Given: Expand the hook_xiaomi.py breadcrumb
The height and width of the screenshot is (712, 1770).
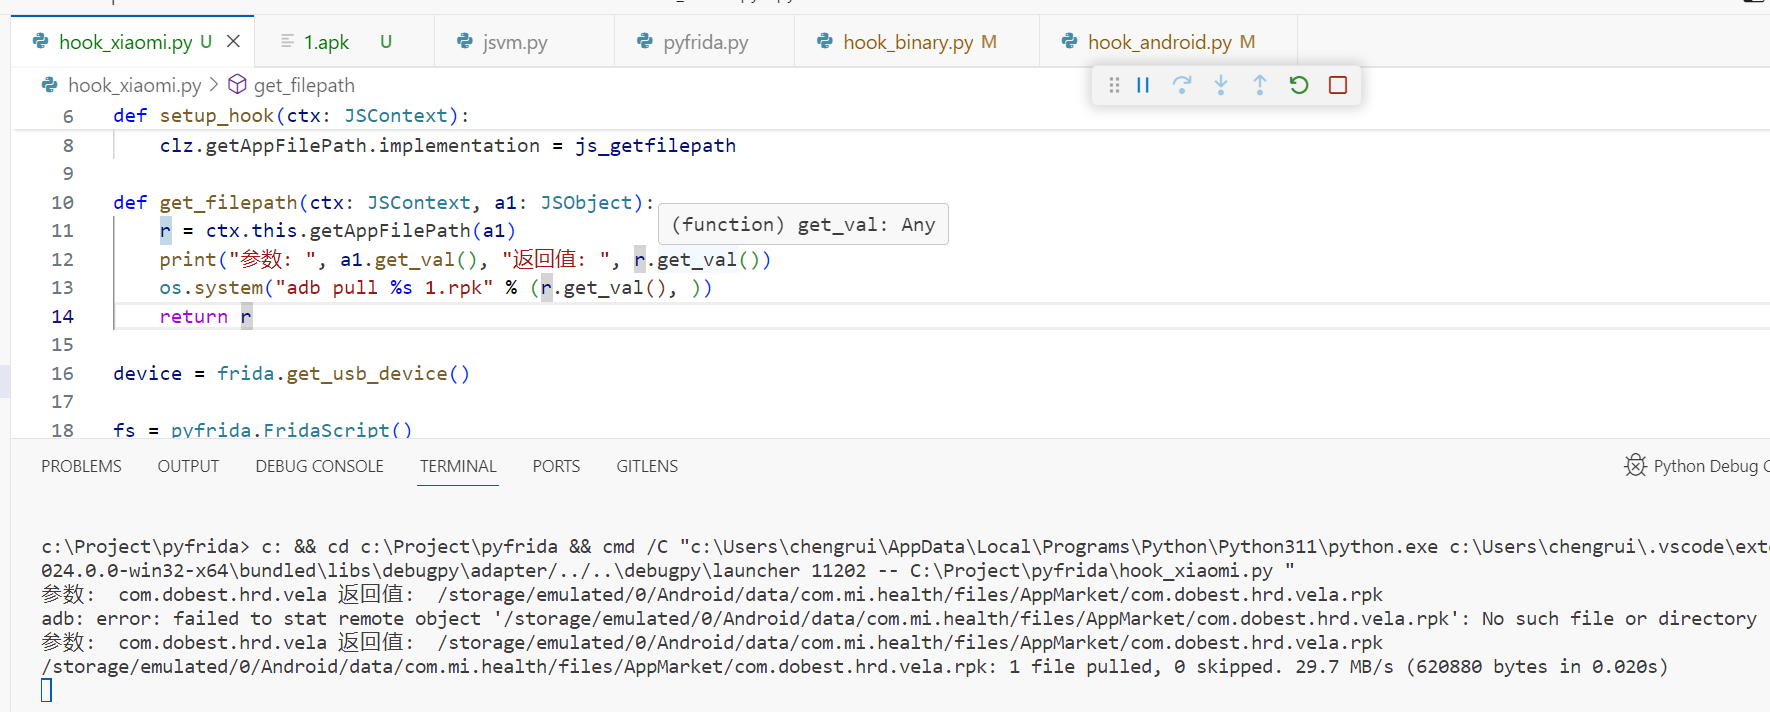Looking at the screenshot, I should [134, 85].
